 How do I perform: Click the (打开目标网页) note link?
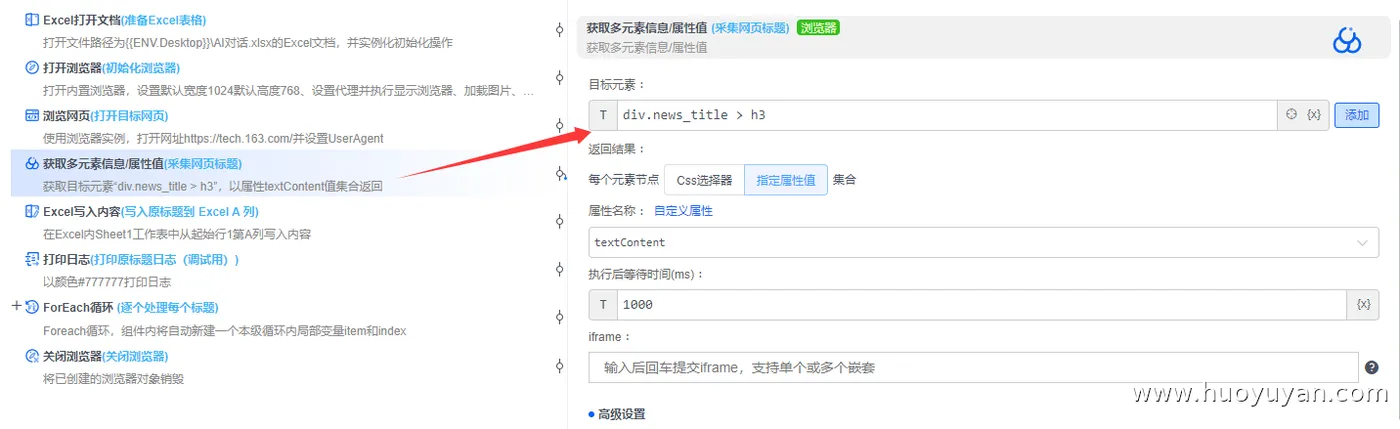127,116
